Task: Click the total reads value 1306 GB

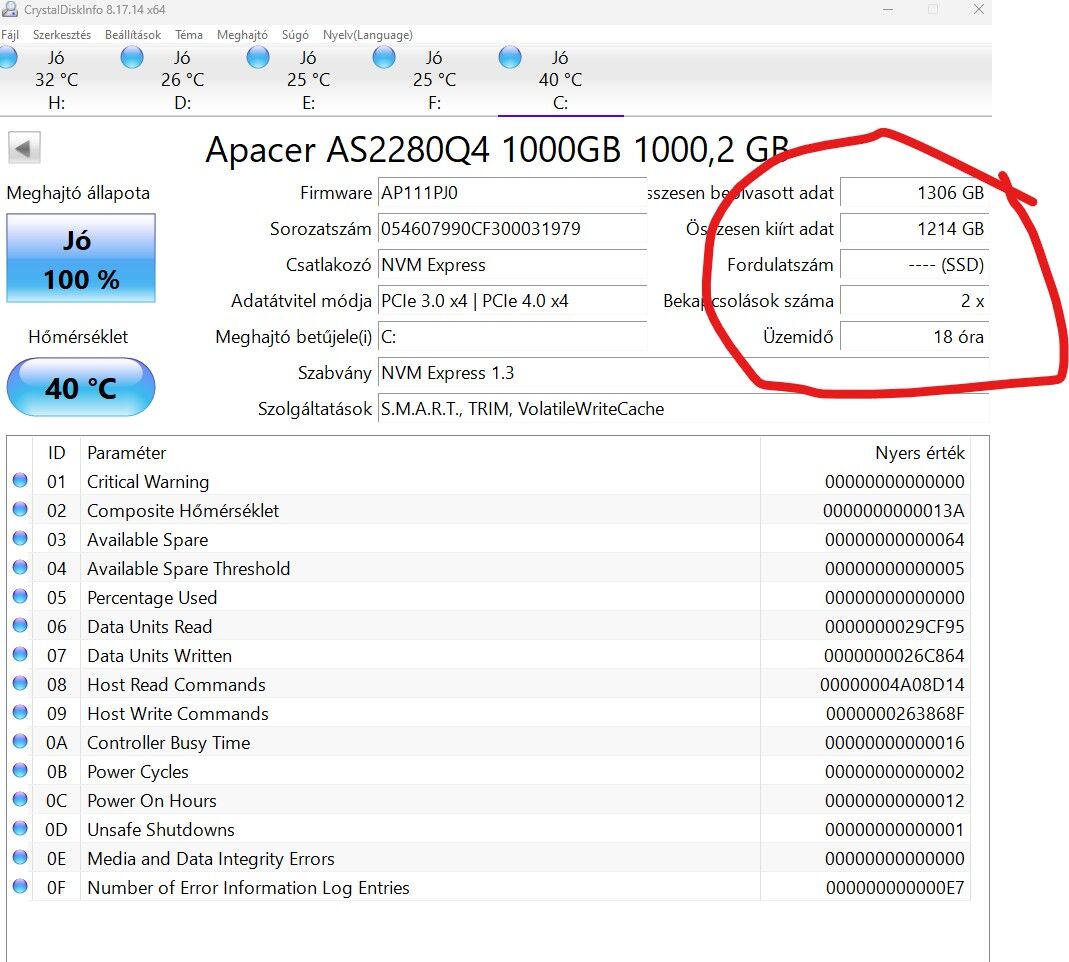Action: 914,193
